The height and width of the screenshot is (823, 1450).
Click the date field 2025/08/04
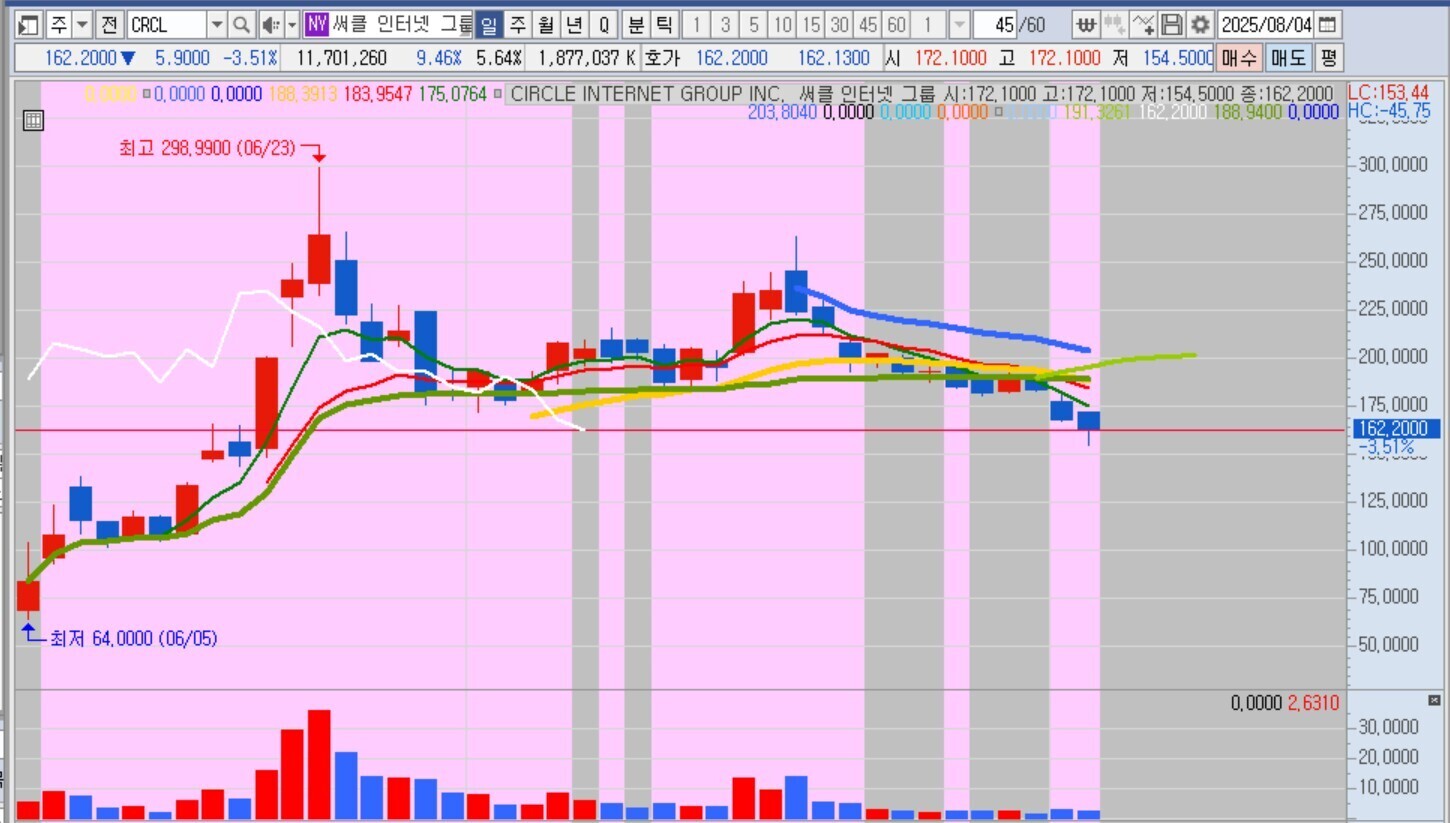click(1266, 25)
